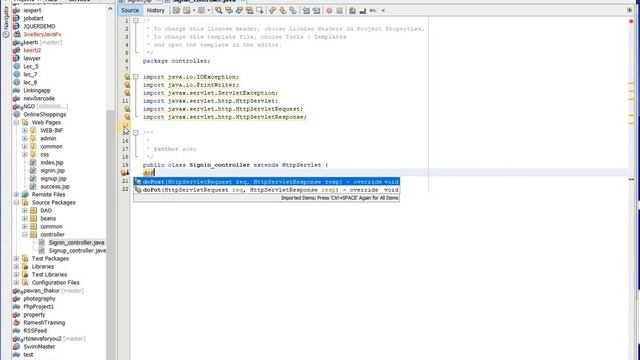Select the photography project

click(39, 299)
